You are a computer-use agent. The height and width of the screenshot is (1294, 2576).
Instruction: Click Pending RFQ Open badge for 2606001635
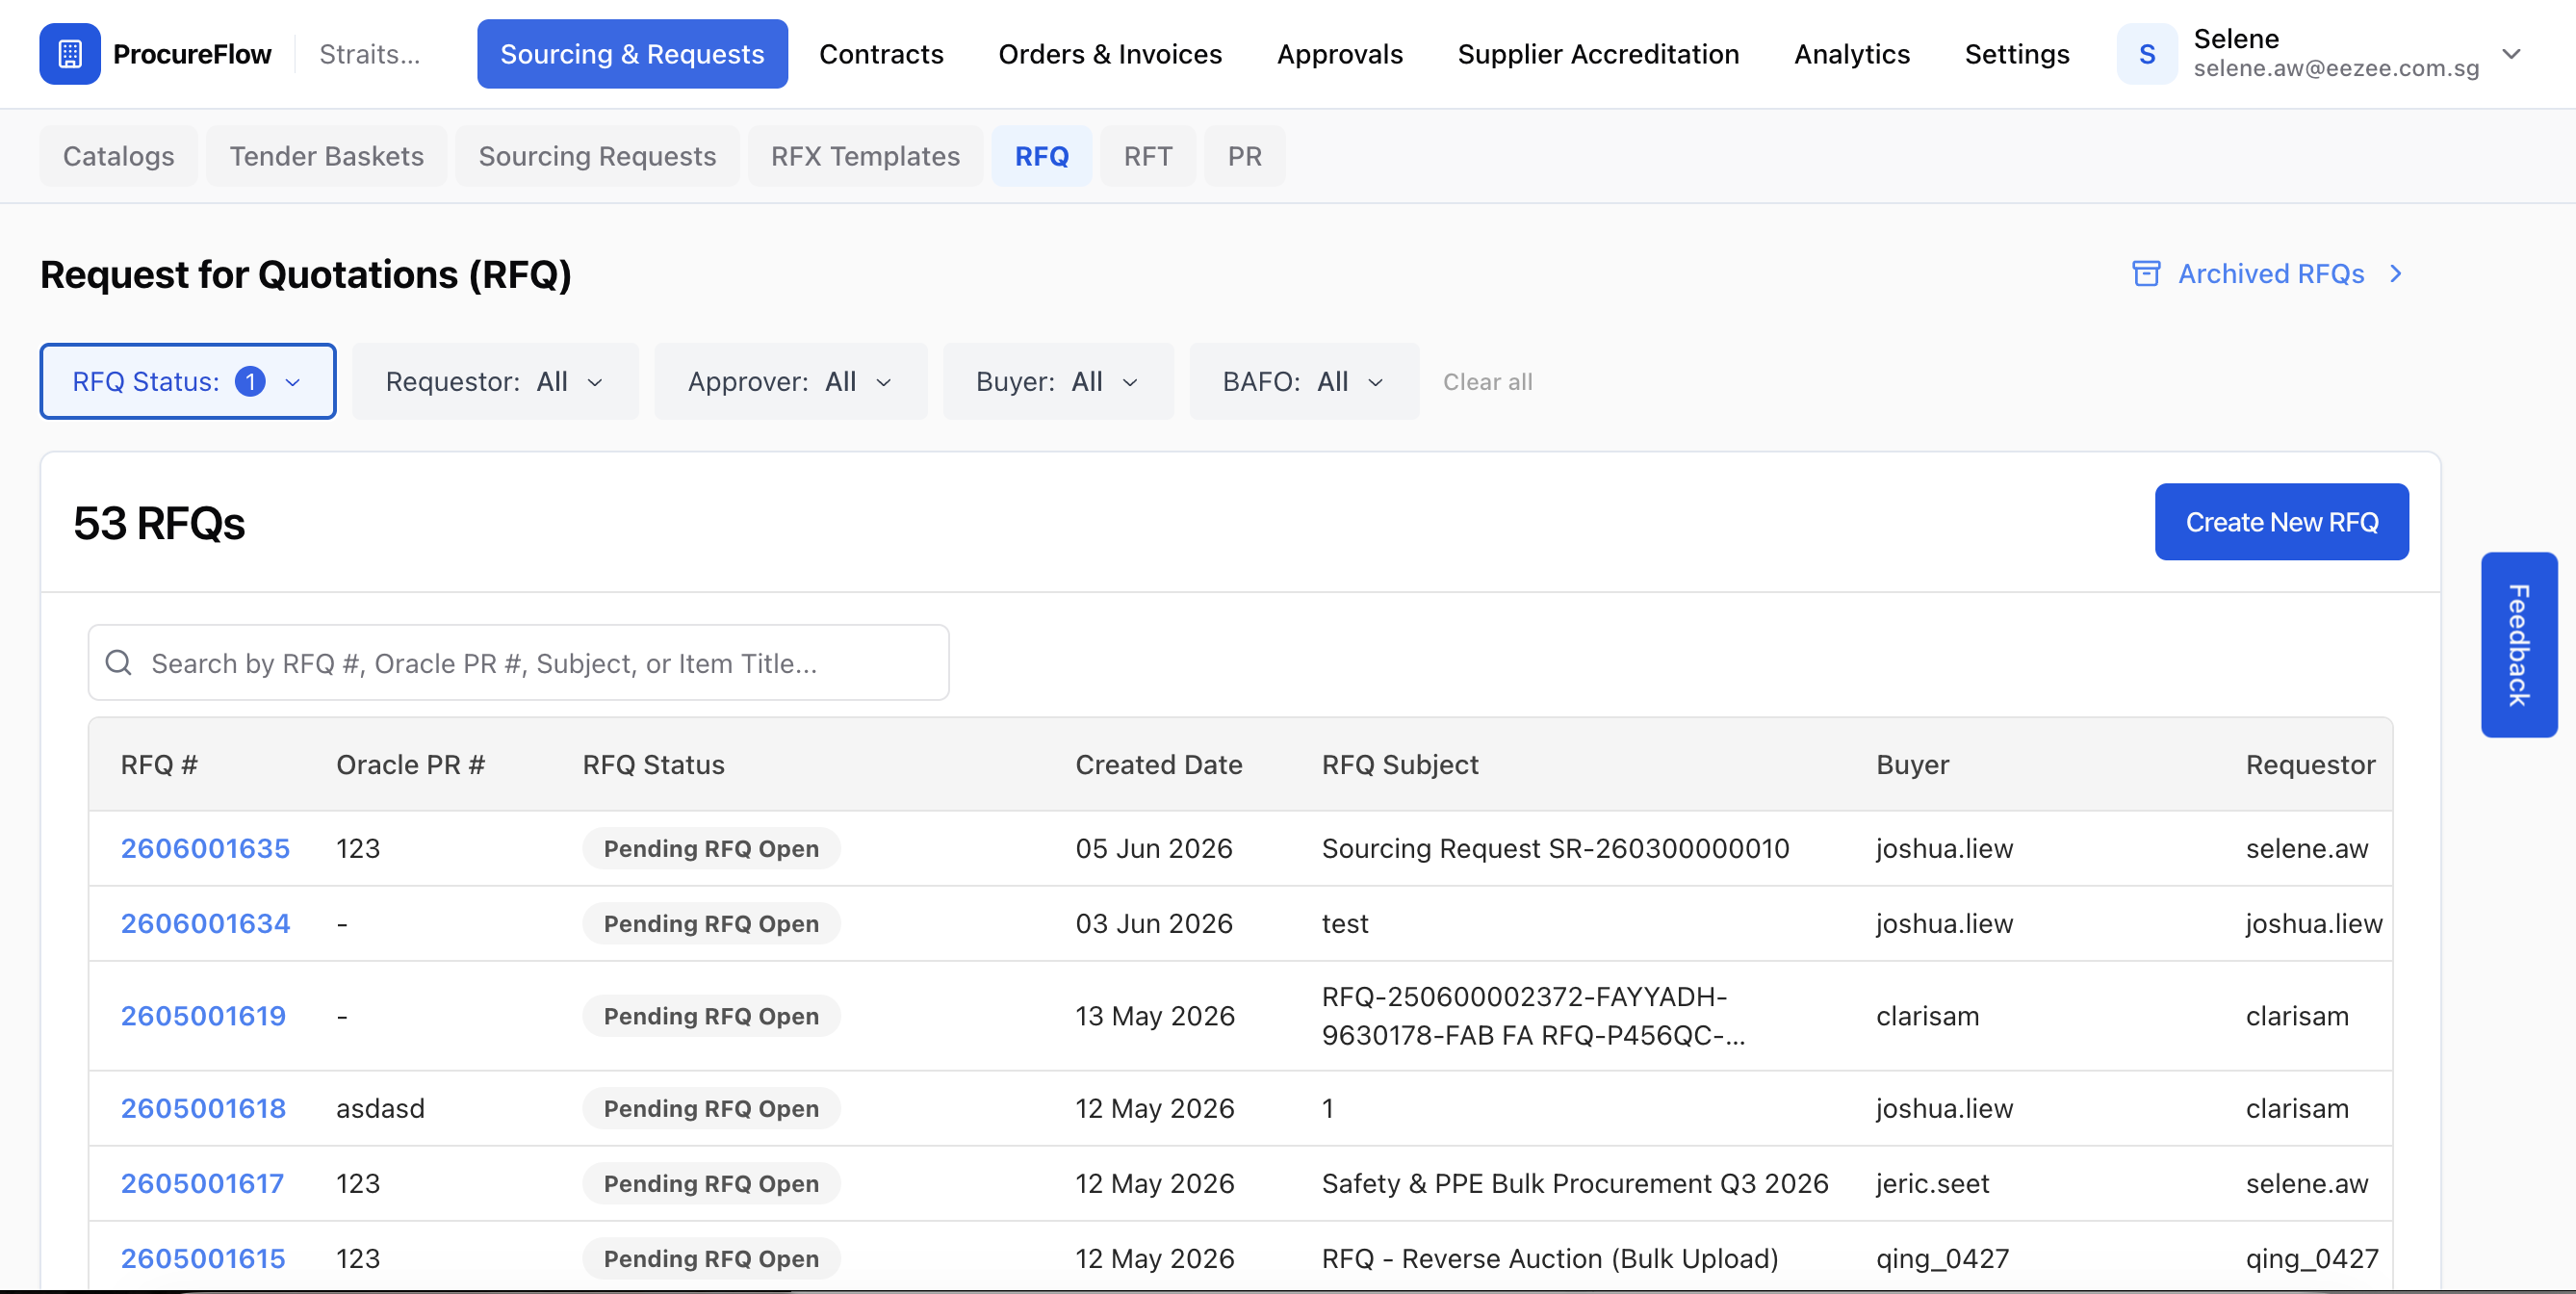coord(711,848)
